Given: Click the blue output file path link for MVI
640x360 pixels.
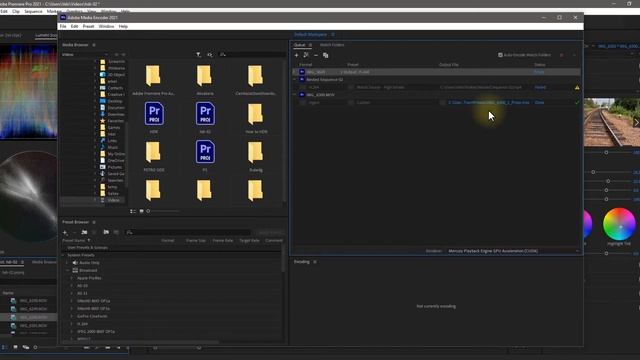Looking at the screenshot, I should click(x=489, y=102).
